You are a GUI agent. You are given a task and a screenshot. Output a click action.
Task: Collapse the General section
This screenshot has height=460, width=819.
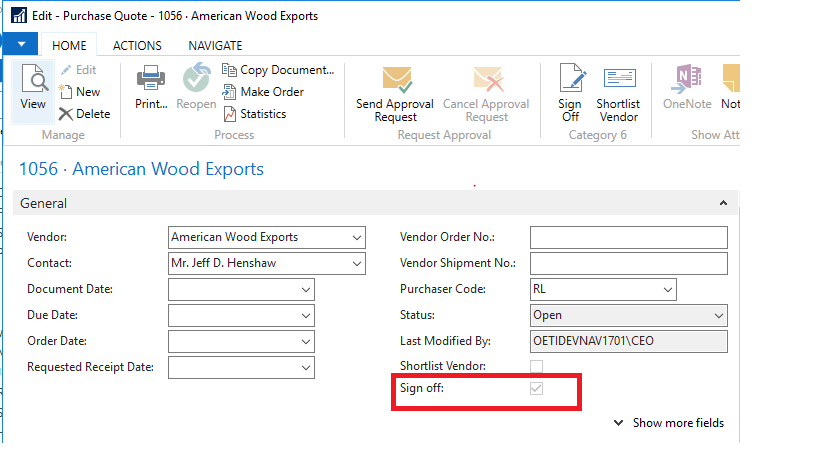(723, 203)
